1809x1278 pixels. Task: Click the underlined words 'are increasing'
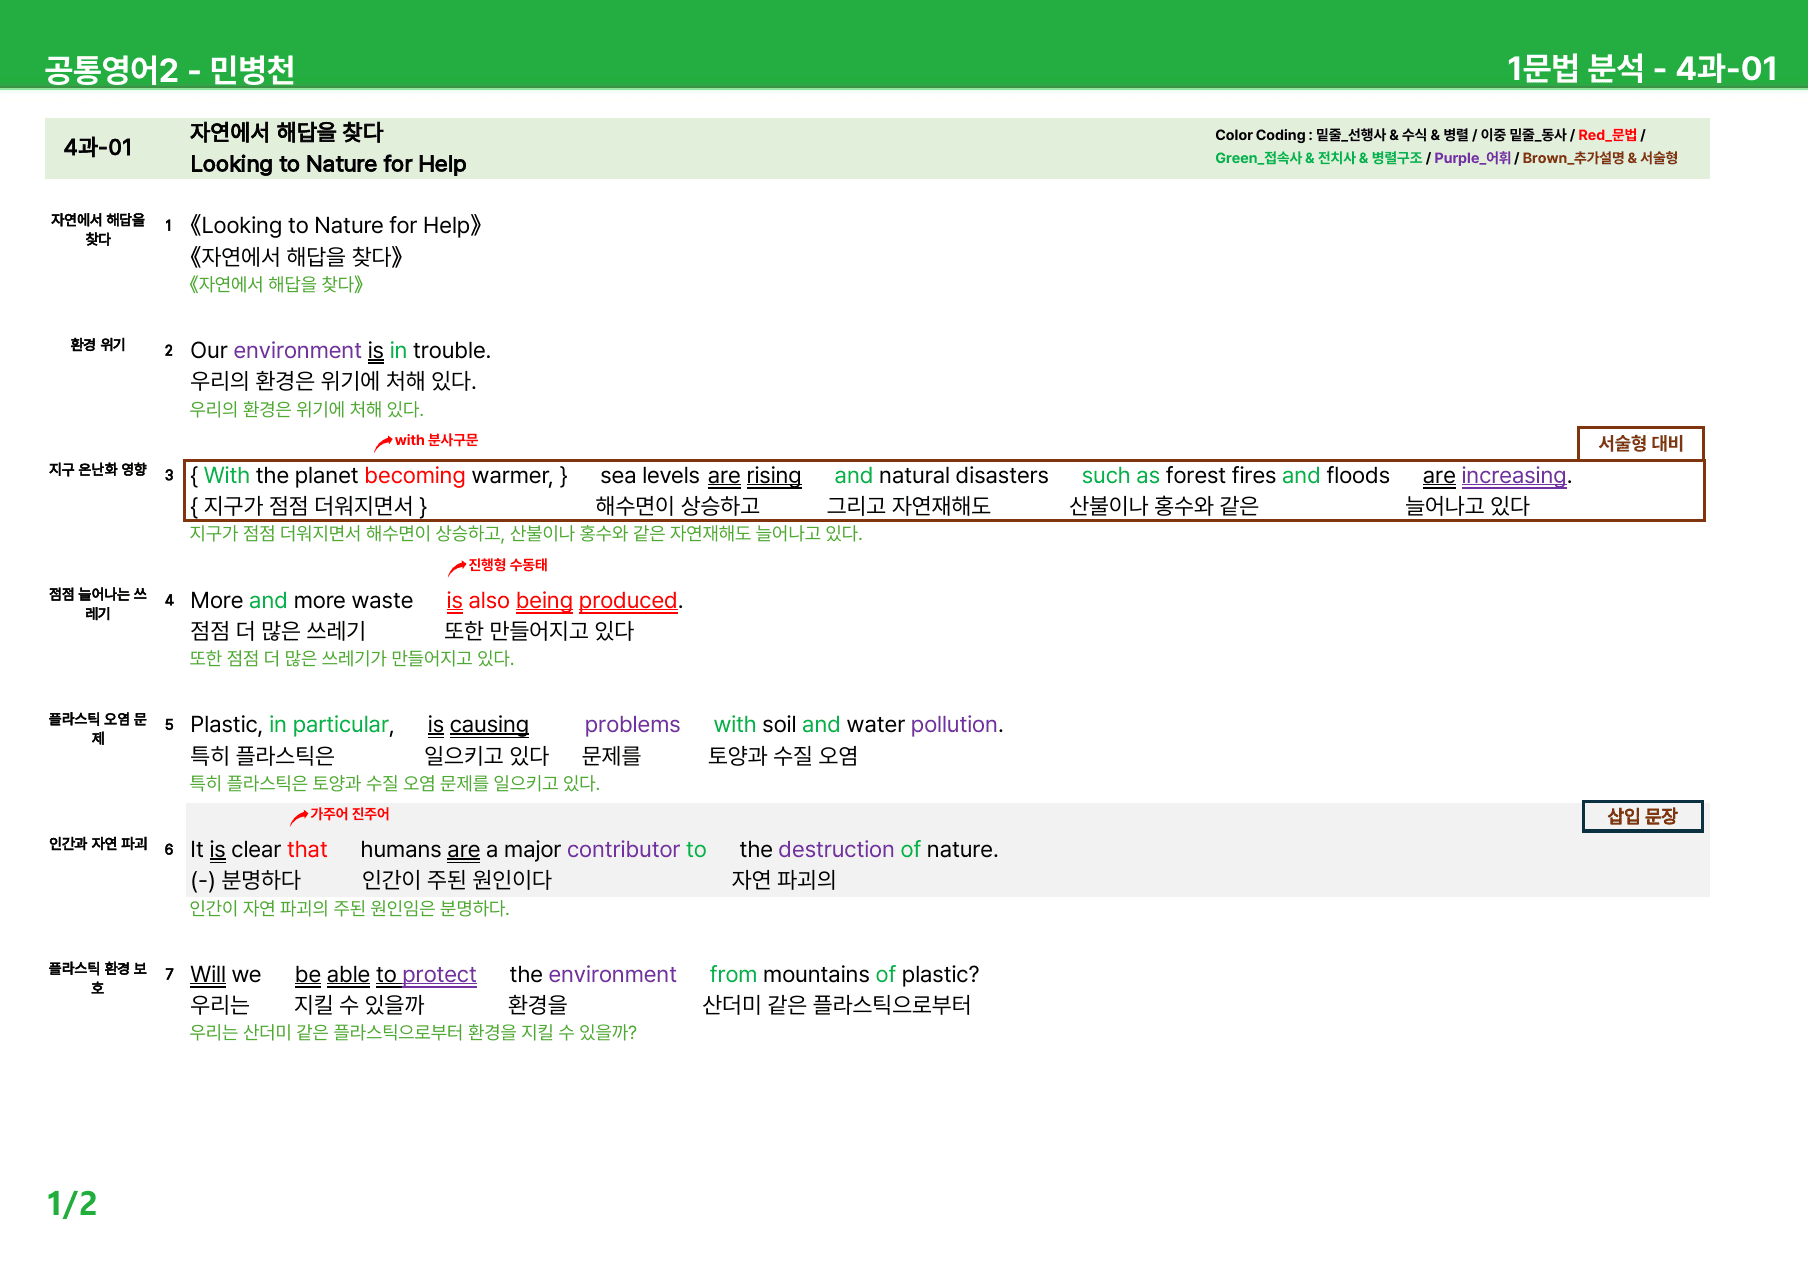[1494, 476]
